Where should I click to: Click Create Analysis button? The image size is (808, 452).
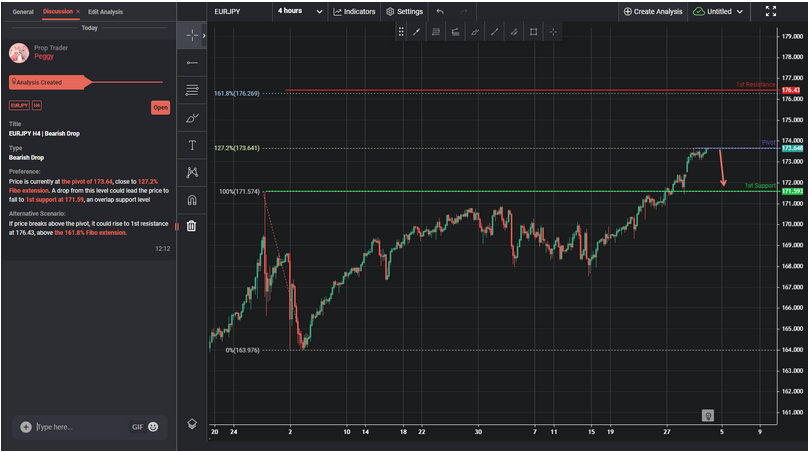[653, 11]
